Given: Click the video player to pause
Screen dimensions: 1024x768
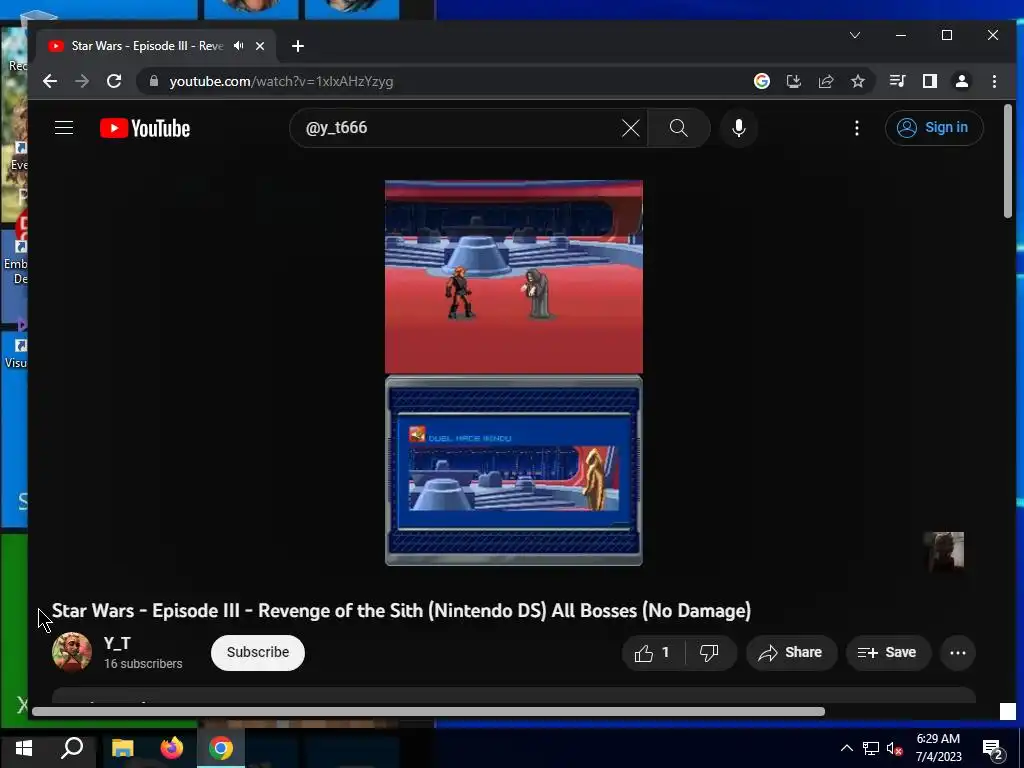Looking at the screenshot, I should 513,373.
